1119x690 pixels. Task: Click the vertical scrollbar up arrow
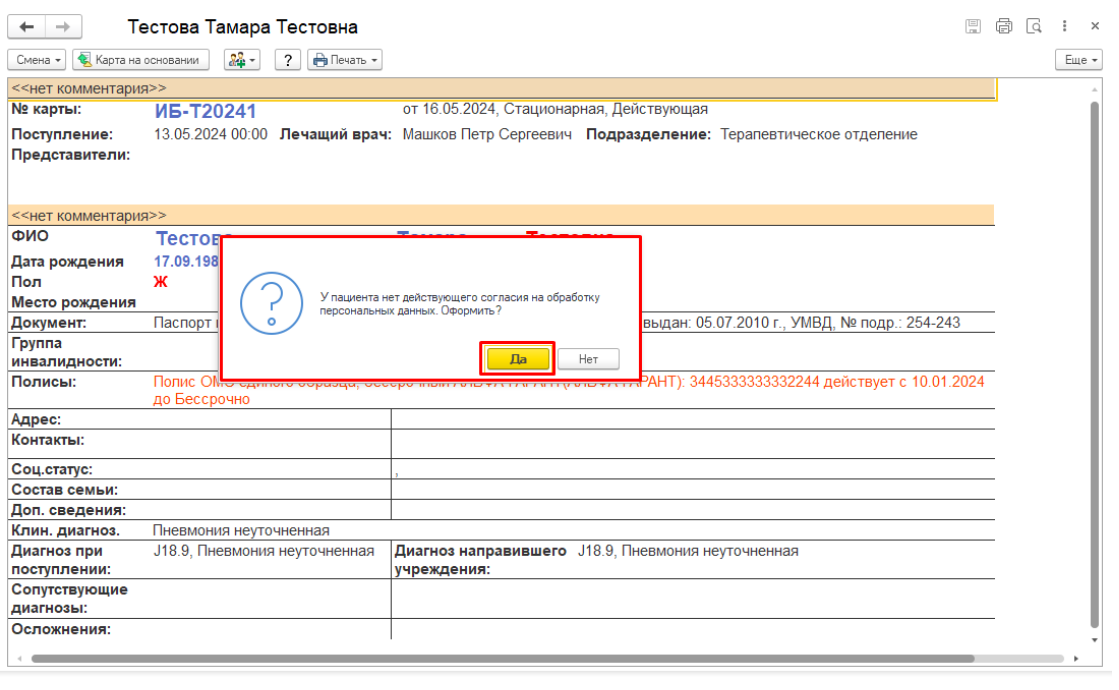pyautogui.click(x=1094, y=87)
